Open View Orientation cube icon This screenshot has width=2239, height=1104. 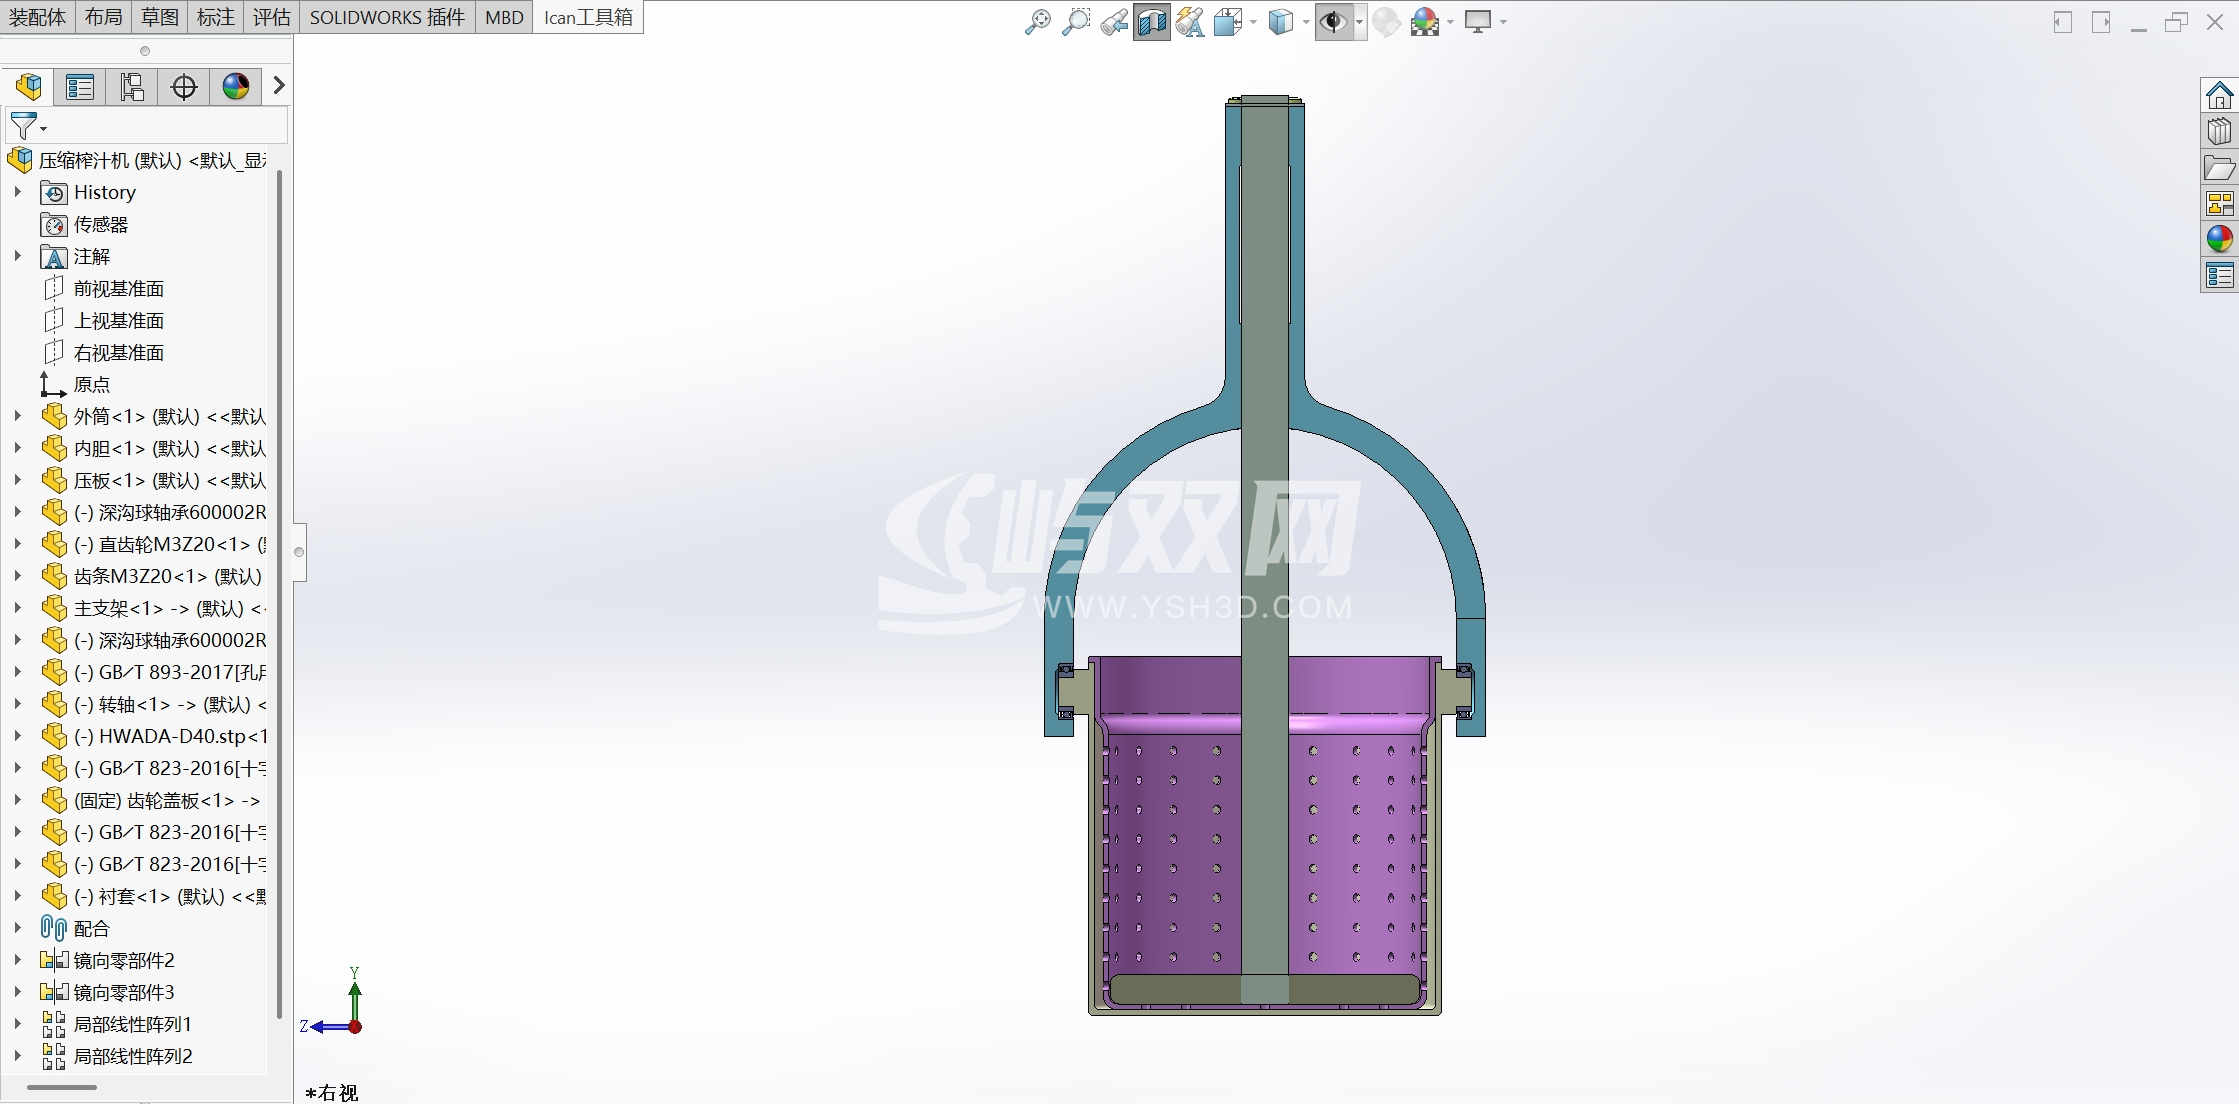1228,21
